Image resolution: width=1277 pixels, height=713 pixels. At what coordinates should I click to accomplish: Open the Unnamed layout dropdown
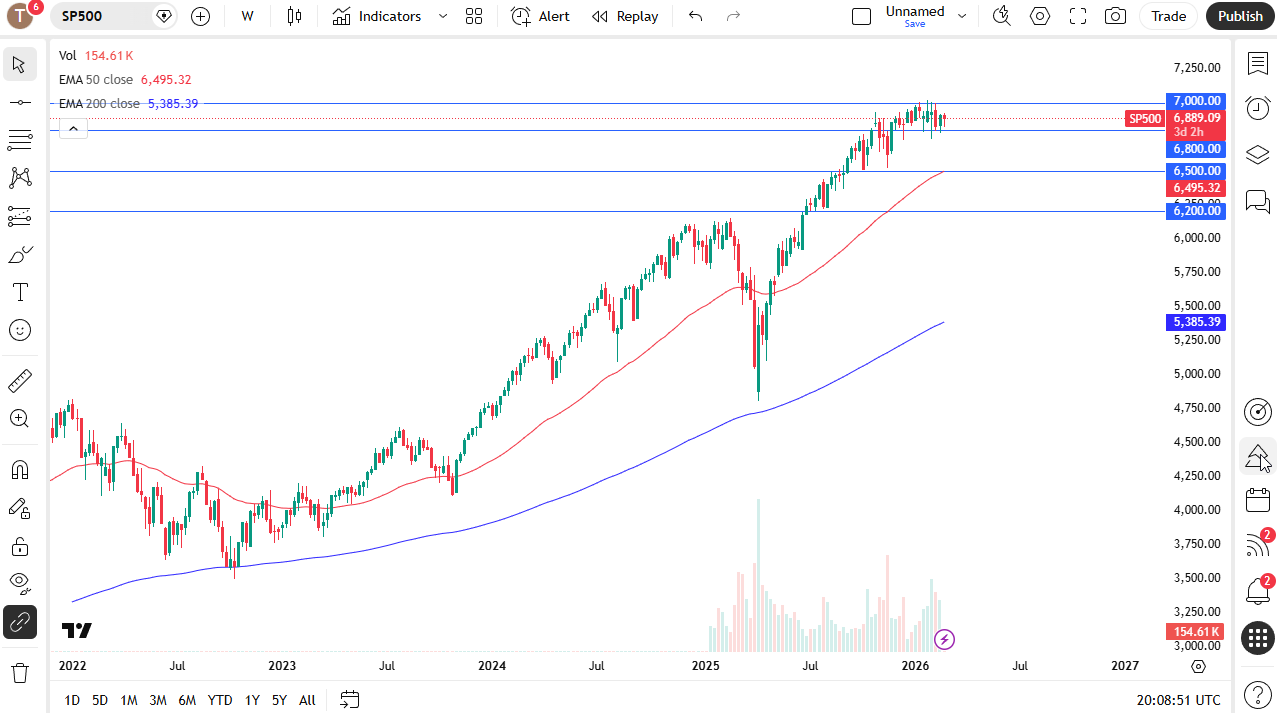[961, 16]
